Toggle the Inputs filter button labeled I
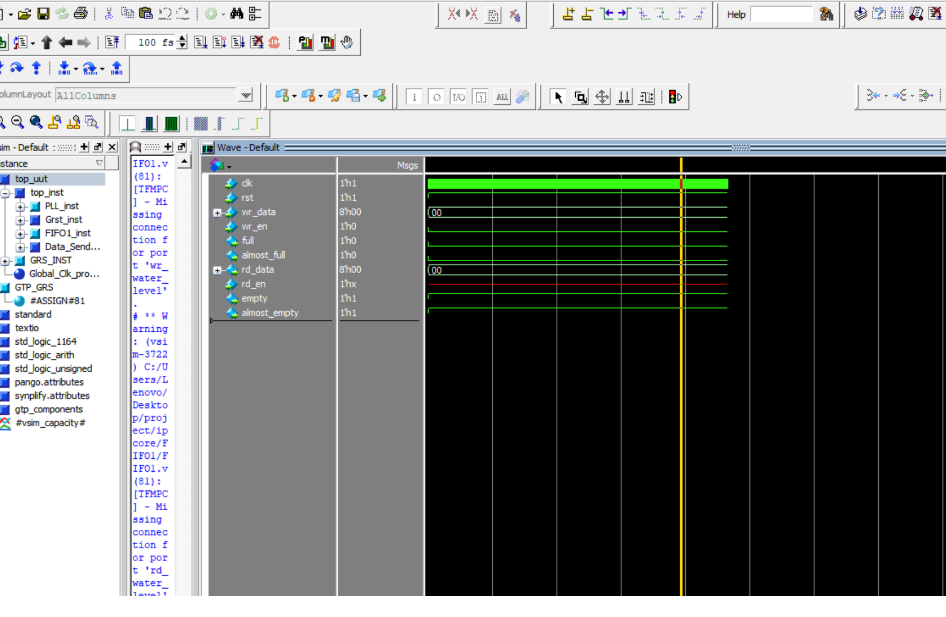946x617 pixels. point(414,97)
